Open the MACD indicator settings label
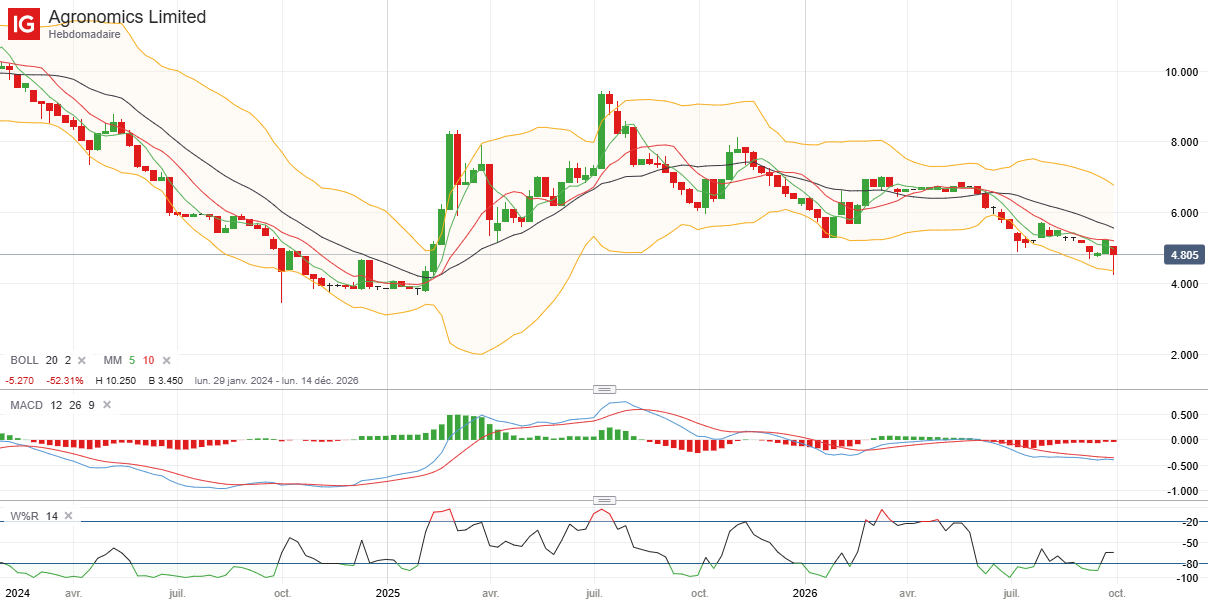The image size is (1208, 602). 25,405
